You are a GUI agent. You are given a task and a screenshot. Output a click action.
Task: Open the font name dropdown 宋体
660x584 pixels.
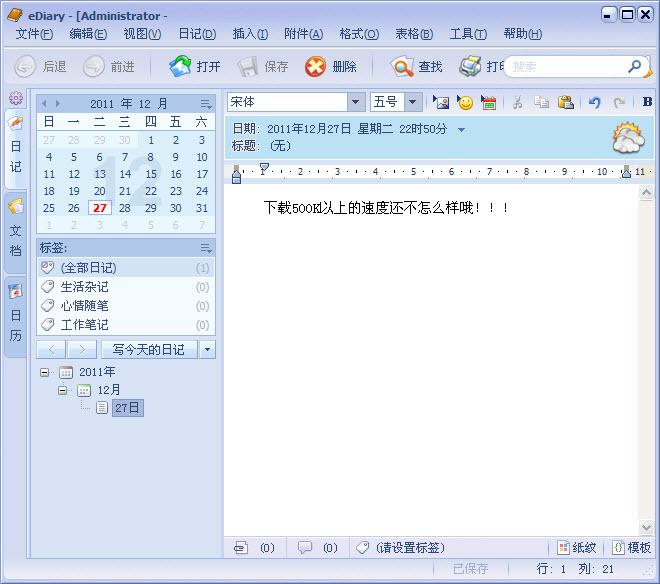point(356,102)
